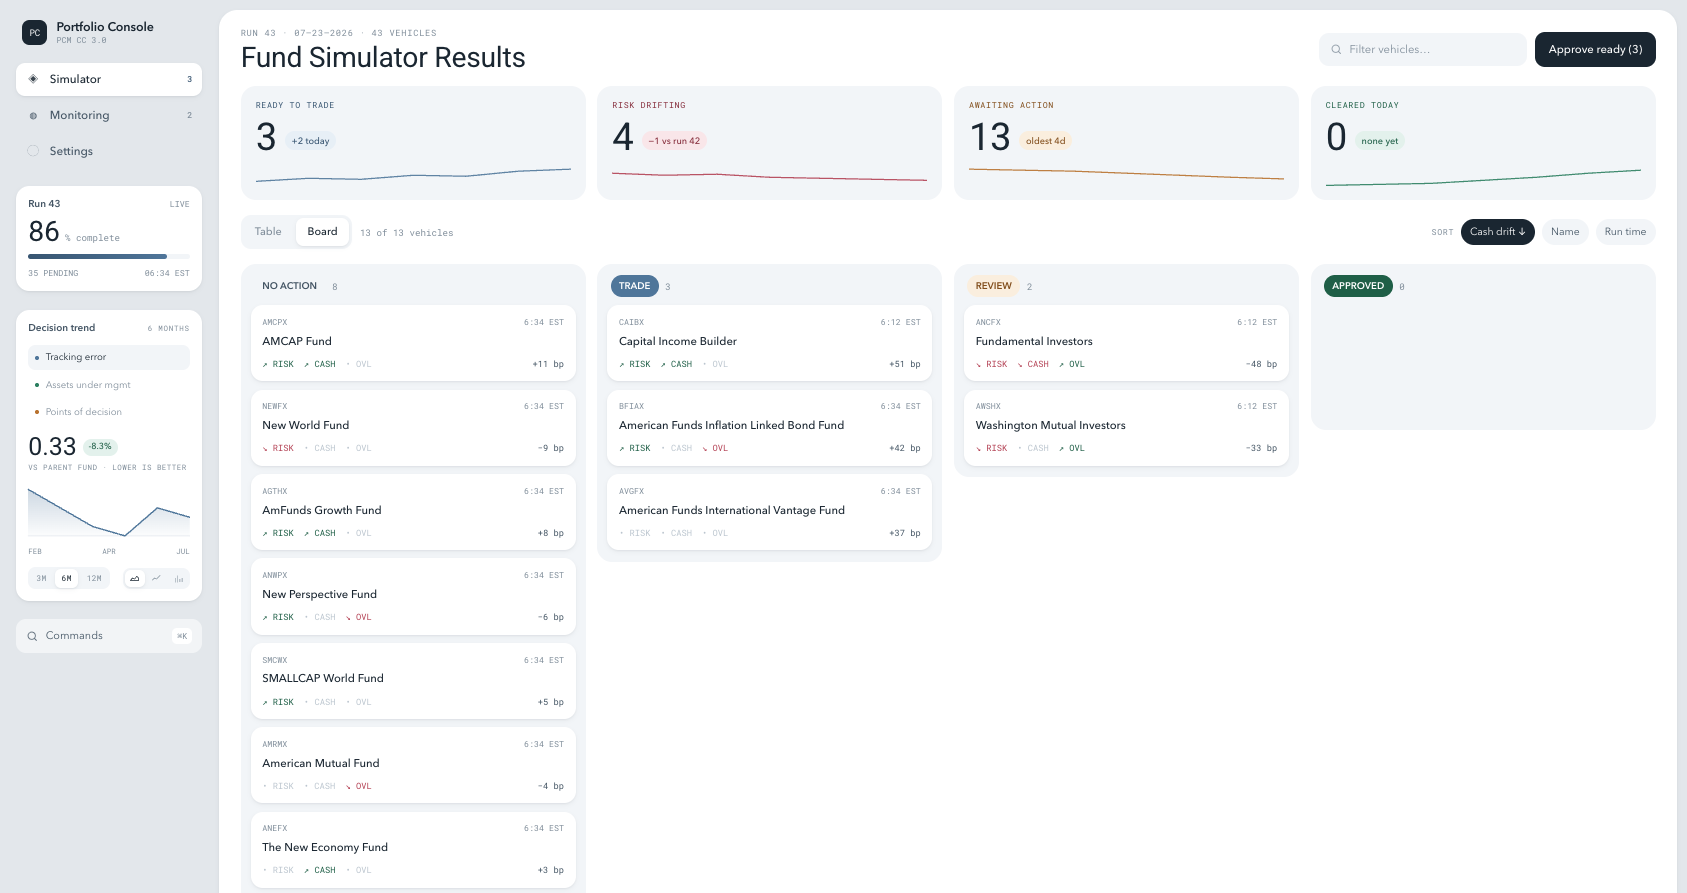Click the +51 bp drift value
Image resolution: width=1687 pixels, height=893 pixels.
[904, 364]
